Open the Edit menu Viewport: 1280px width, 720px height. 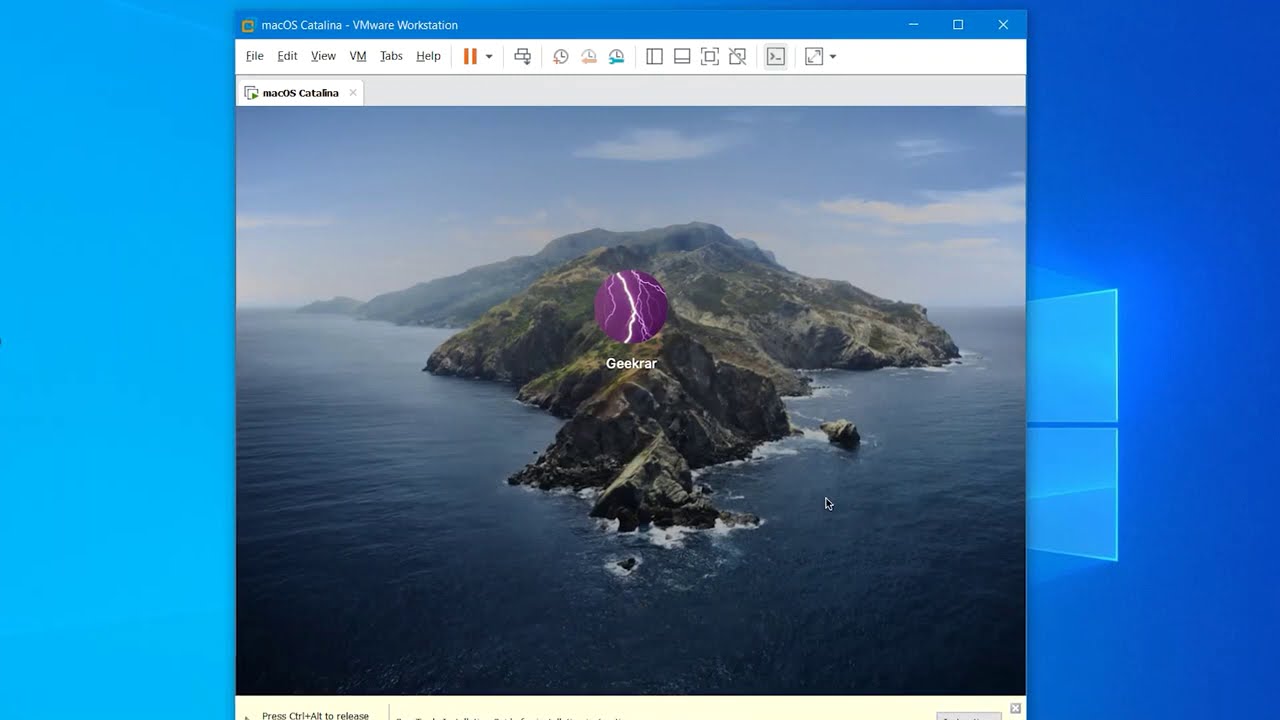[288, 56]
